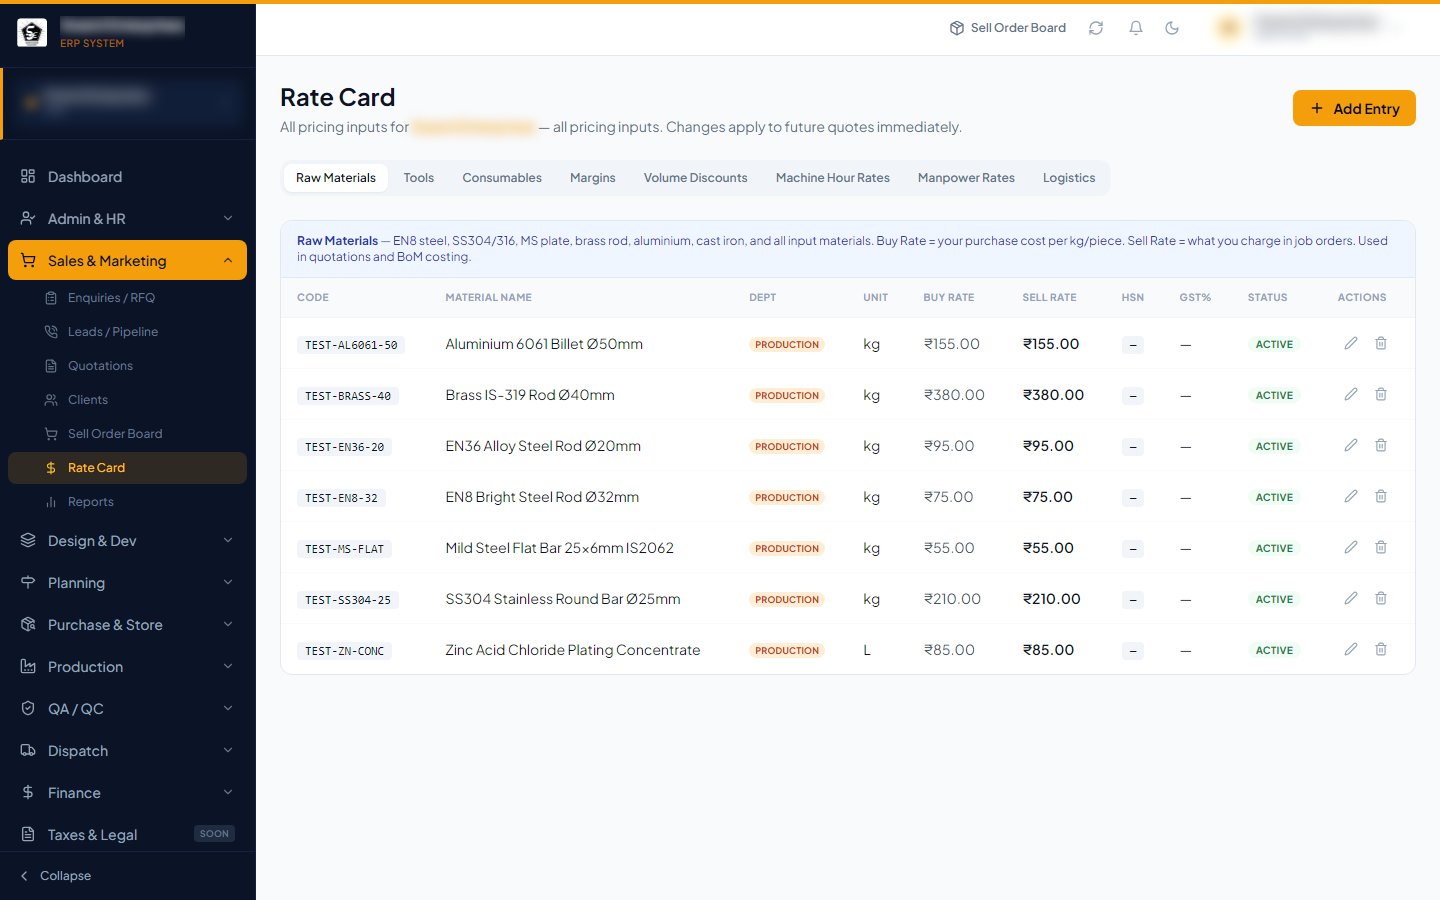The image size is (1440, 900).
Task: Open Reports in sidebar
Action: (x=127, y=502)
